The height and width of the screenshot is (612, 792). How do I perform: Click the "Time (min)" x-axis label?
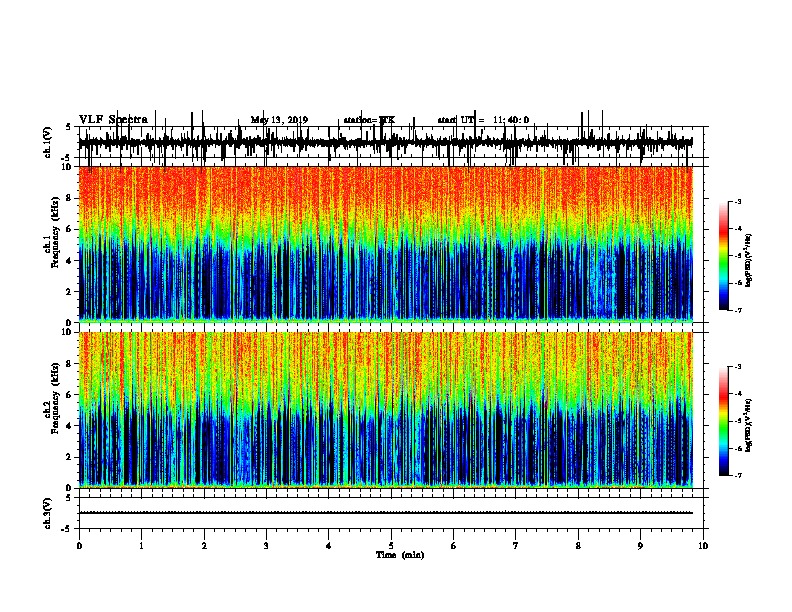(400, 555)
